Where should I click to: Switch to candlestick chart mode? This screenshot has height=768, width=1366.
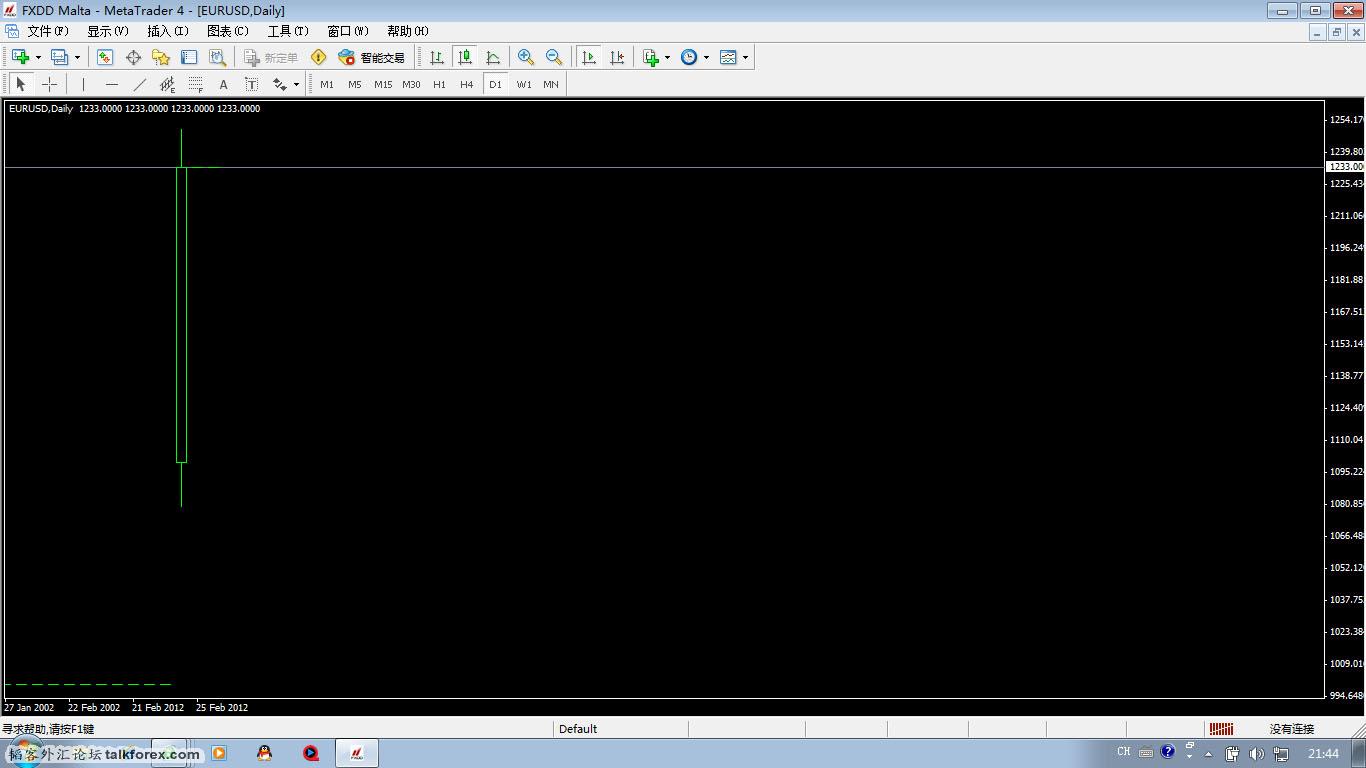tap(465, 57)
